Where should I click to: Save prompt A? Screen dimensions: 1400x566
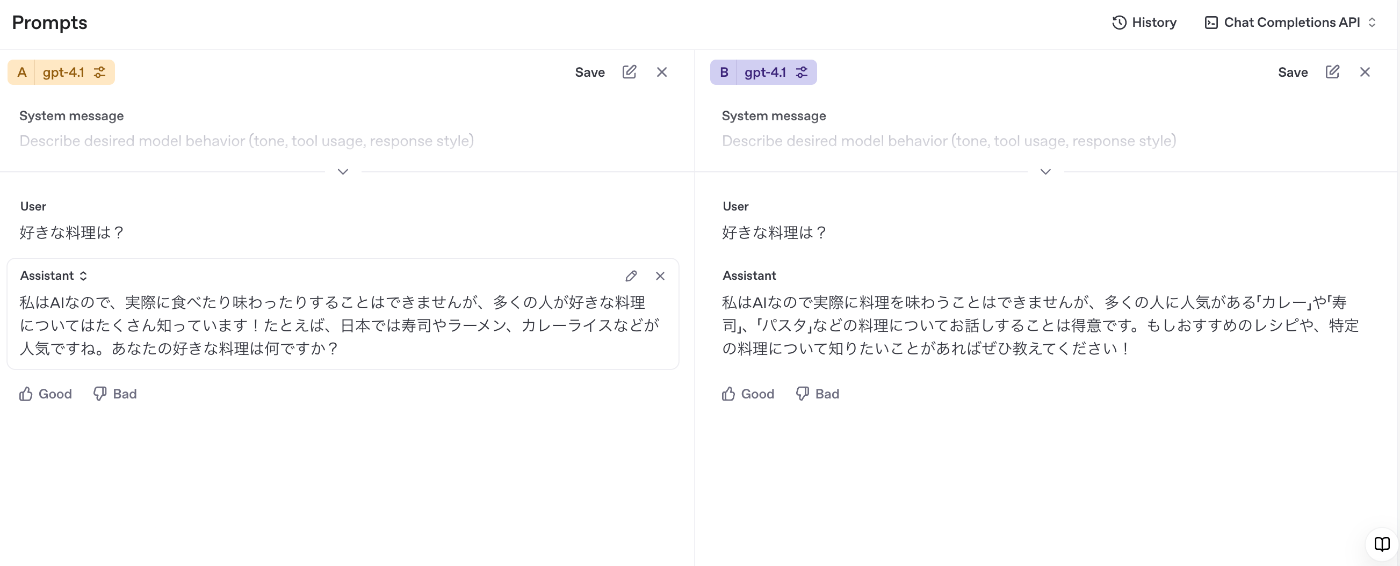coord(590,72)
